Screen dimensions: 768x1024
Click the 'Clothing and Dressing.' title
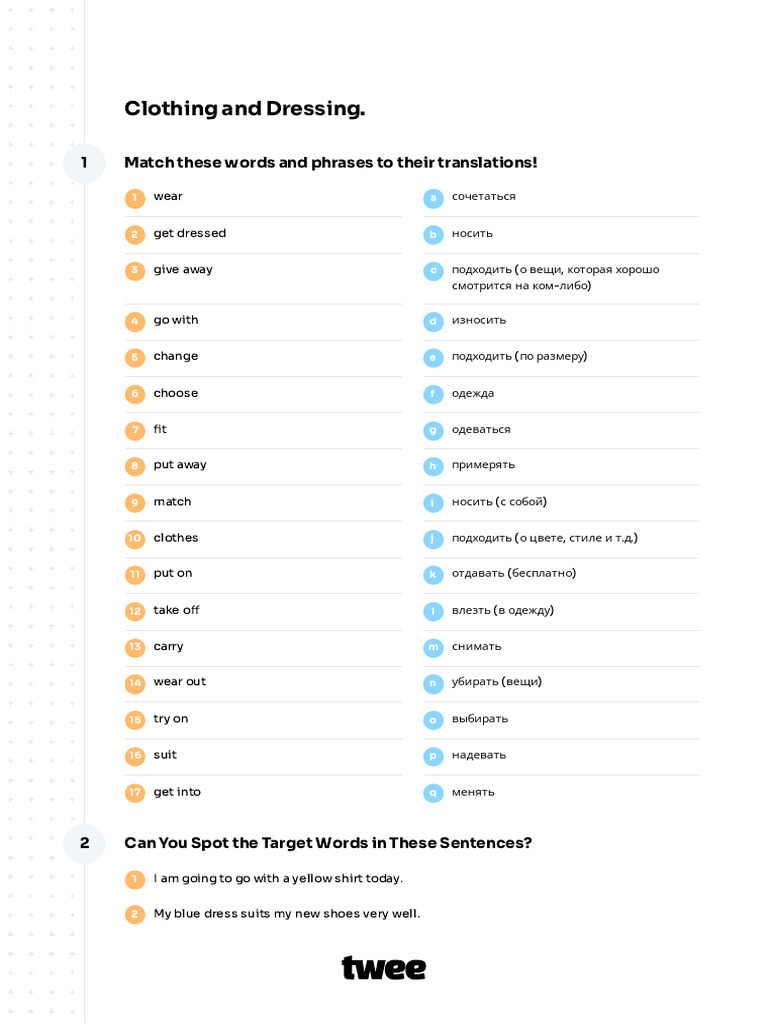[245, 108]
